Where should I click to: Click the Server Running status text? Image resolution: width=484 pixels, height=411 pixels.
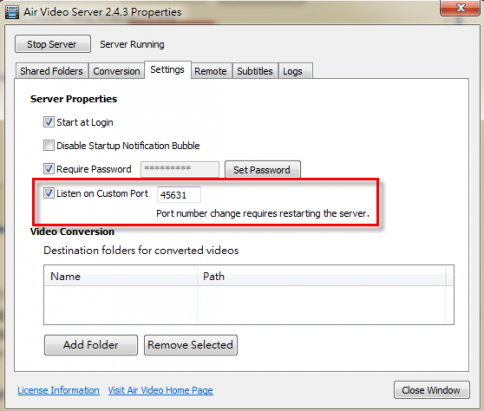point(132,44)
